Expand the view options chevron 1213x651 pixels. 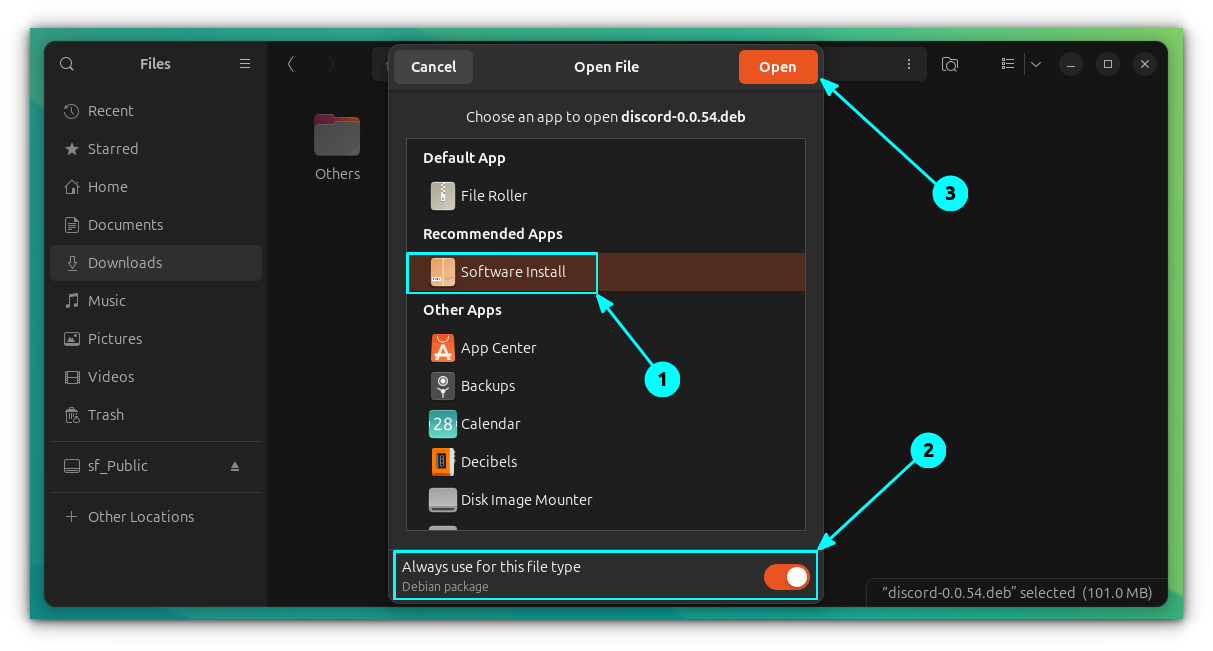[1035, 63]
